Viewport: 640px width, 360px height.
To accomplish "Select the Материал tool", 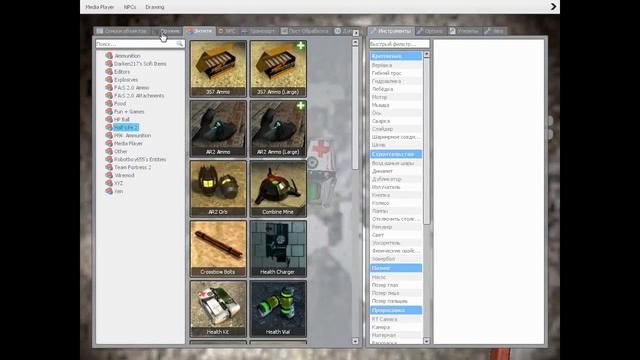I will [x=396, y=335].
